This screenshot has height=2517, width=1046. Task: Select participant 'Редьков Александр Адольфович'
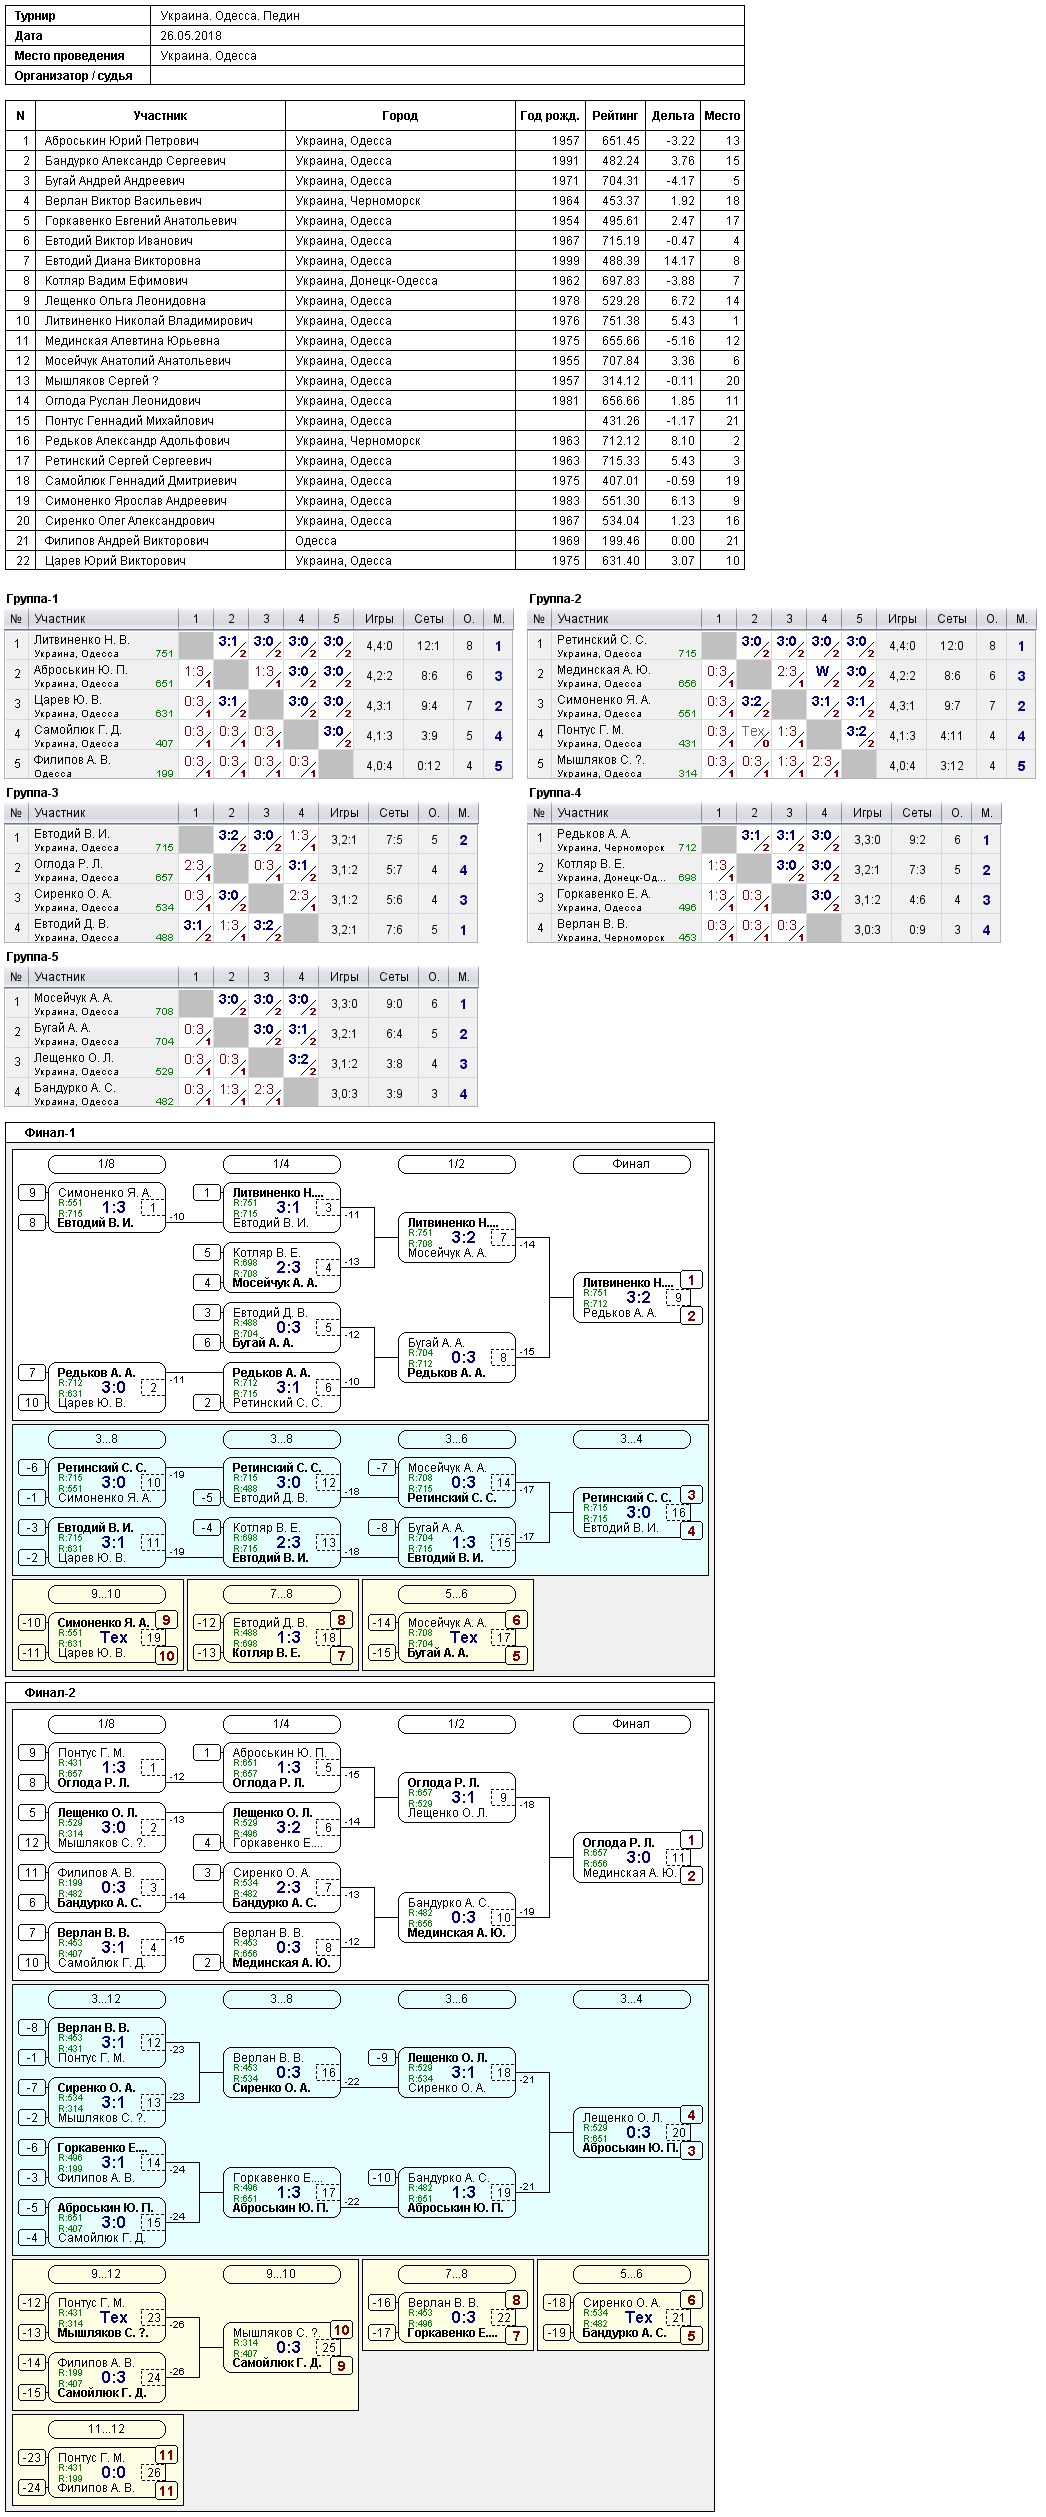137,441
